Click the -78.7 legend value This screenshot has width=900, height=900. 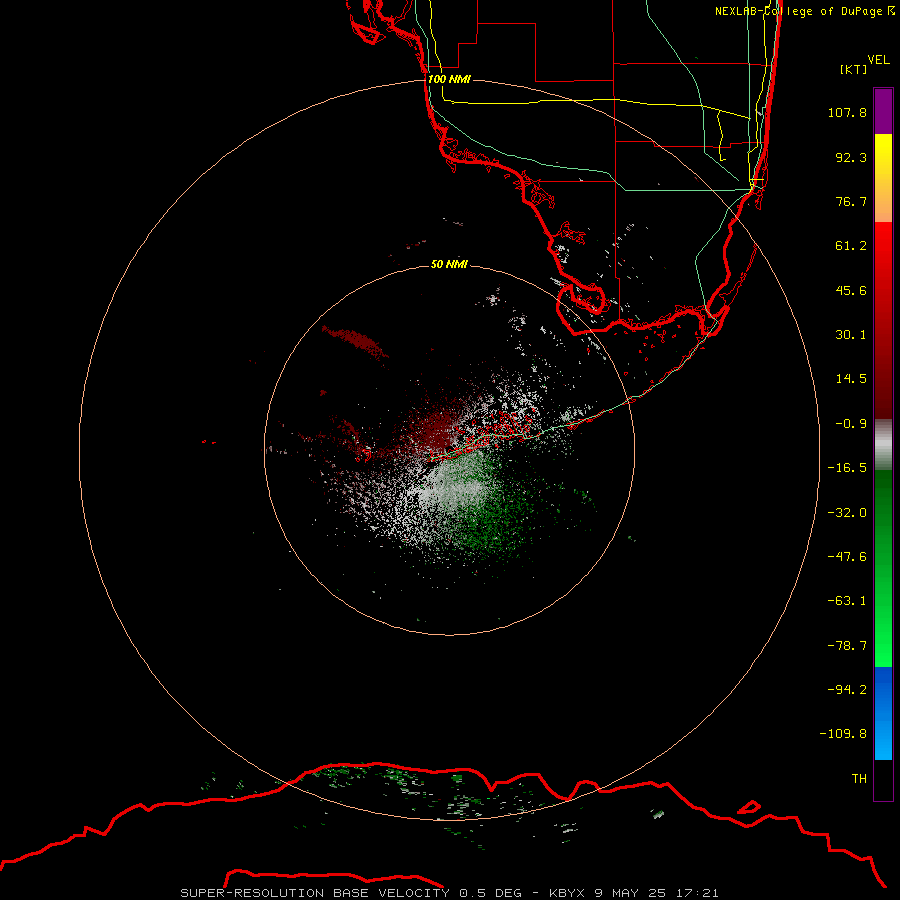click(847, 646)
